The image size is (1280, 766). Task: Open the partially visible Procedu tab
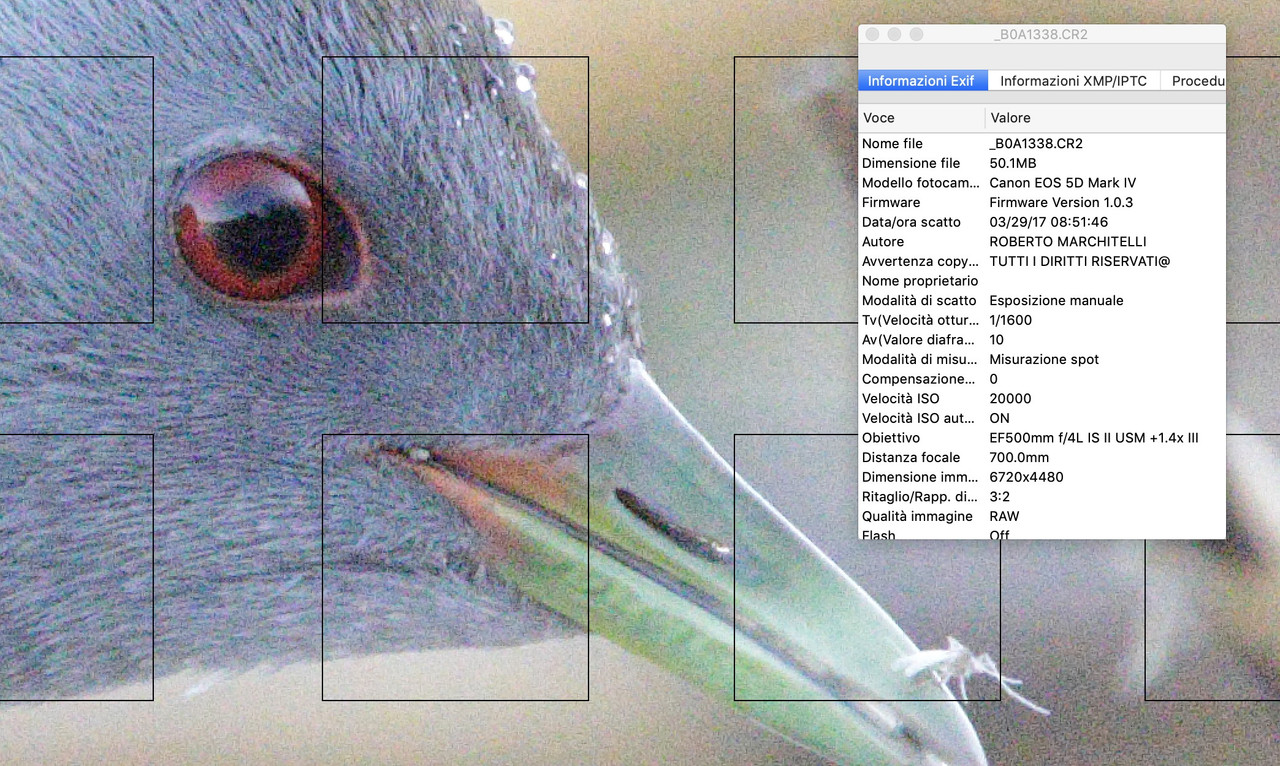pos(1194,81)
